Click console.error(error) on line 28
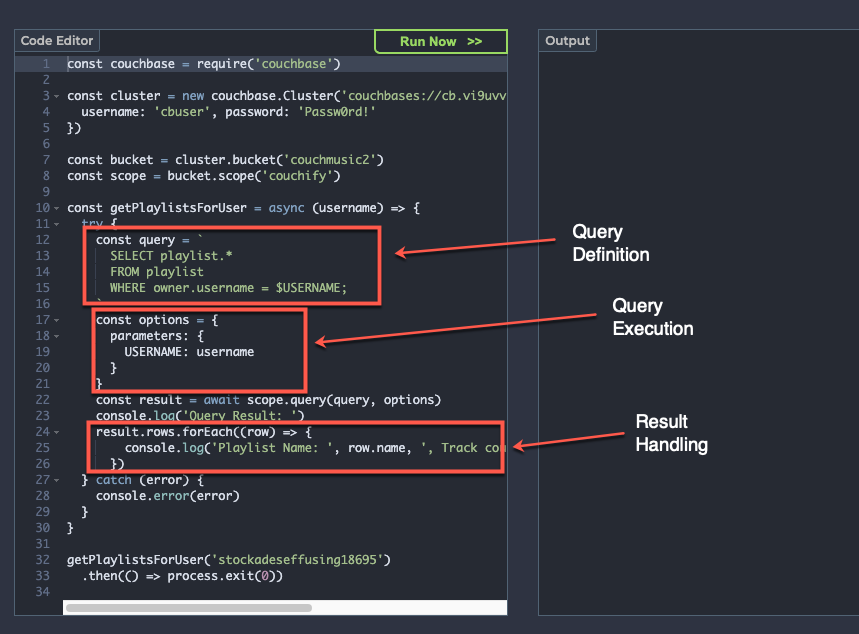This screenshot has height=634, width=859. (168, 496)
